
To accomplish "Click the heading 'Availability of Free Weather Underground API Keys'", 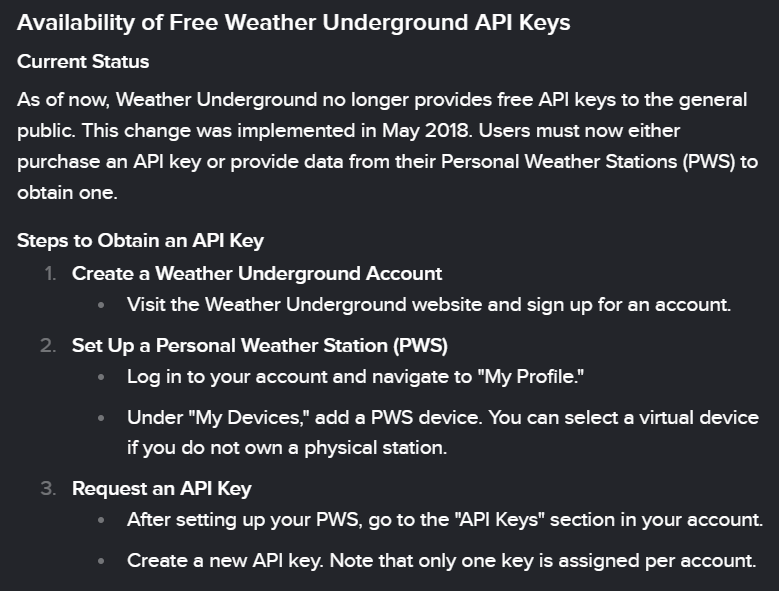I will pyautogui.click(x=293, y=22).
